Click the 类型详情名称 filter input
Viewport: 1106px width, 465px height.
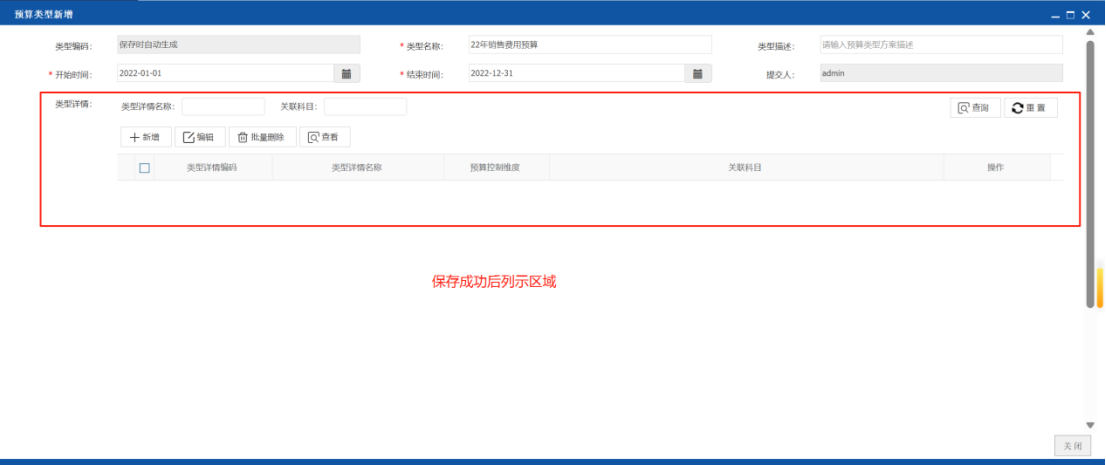pyautogui.click(x=223, y=107)
